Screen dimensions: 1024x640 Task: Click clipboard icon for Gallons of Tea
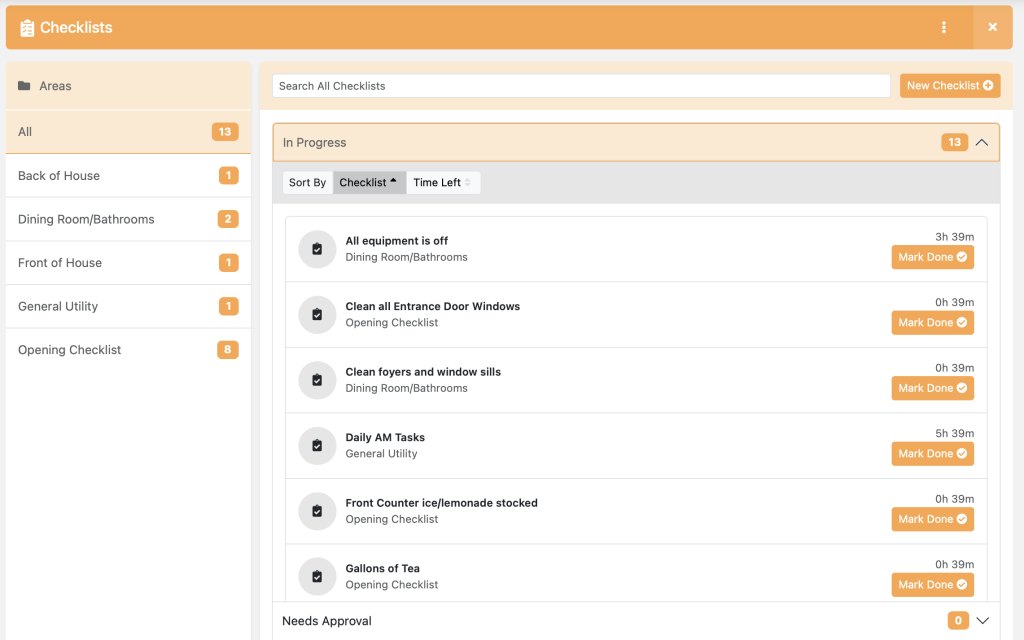point(317,577)
